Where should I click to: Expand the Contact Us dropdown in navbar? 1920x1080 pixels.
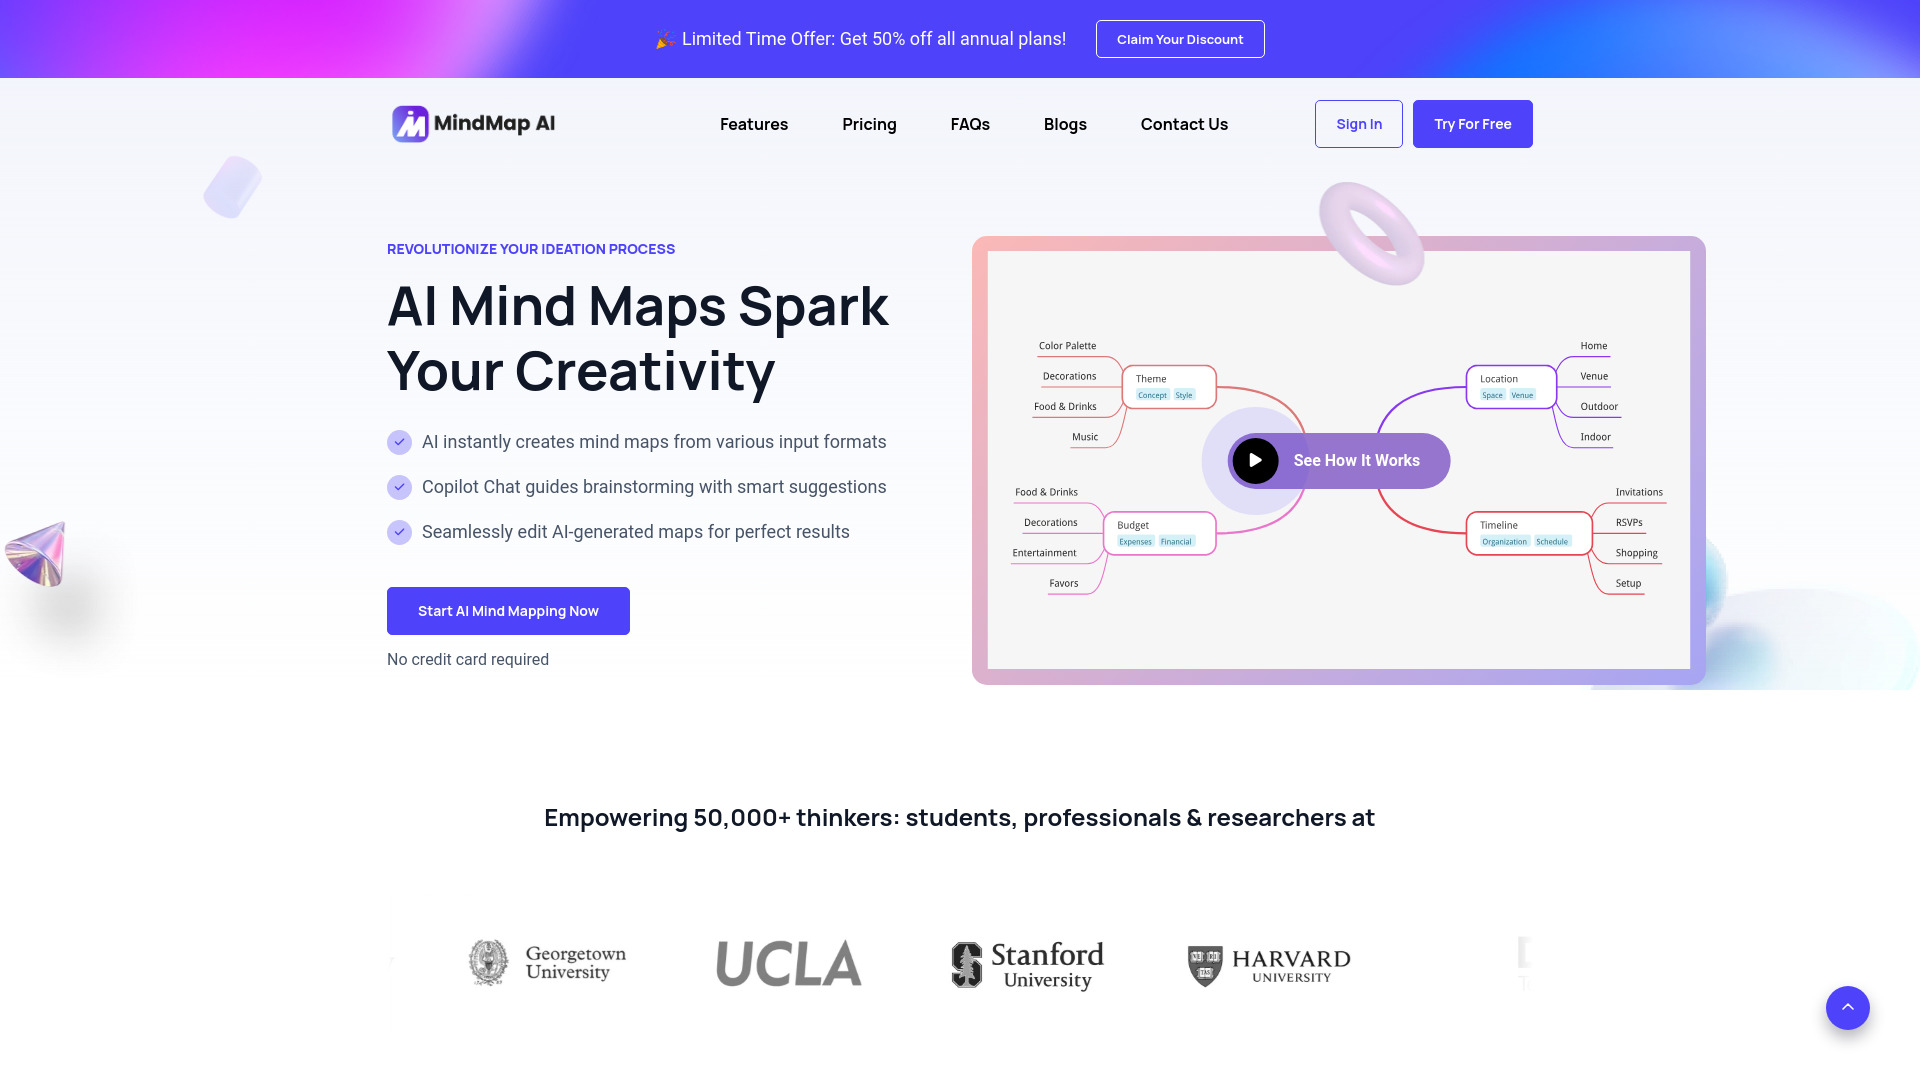(1184, 124)
